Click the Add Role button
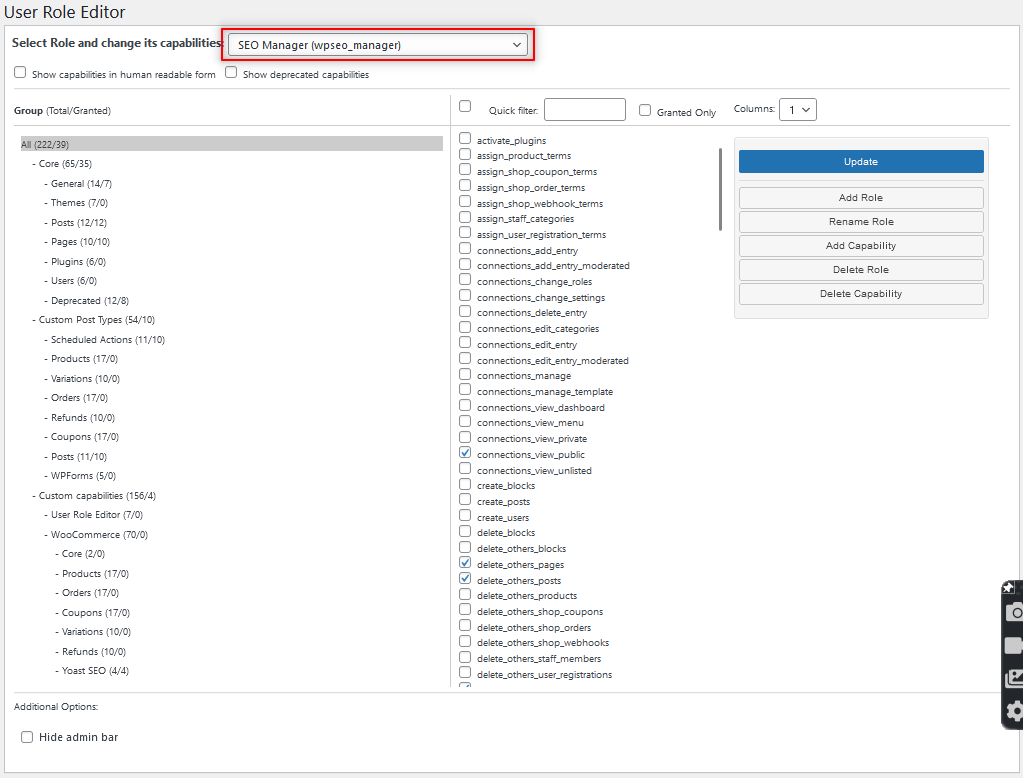This screenshot has width=1023, height=778. (861, 198)
